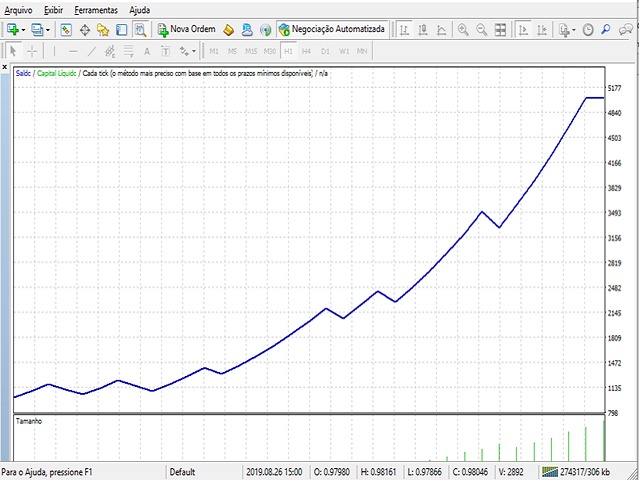640x480 pixels.
Task: Click the 5177 axis value
Action: 615,88
